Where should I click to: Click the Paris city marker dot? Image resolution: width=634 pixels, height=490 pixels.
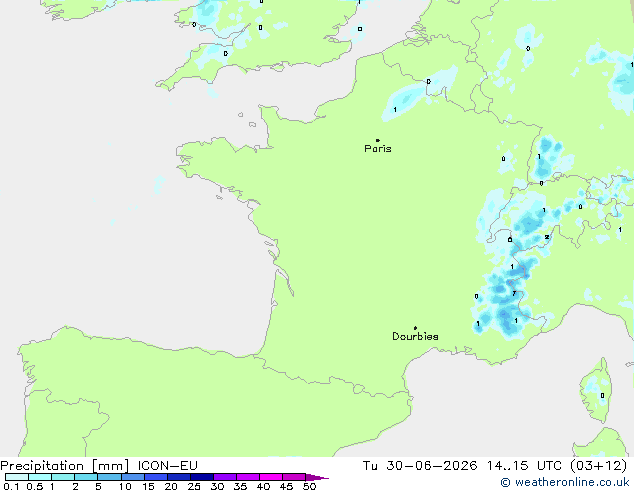378,140
